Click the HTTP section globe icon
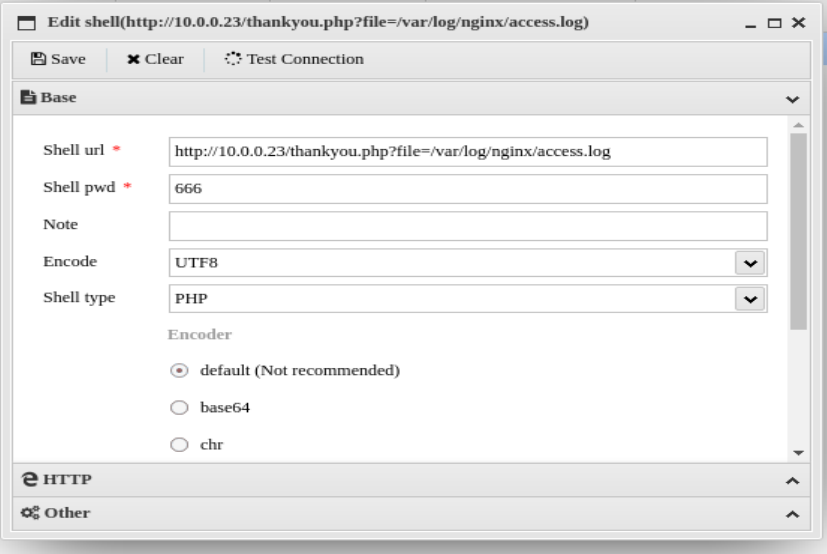 (29, 480)
